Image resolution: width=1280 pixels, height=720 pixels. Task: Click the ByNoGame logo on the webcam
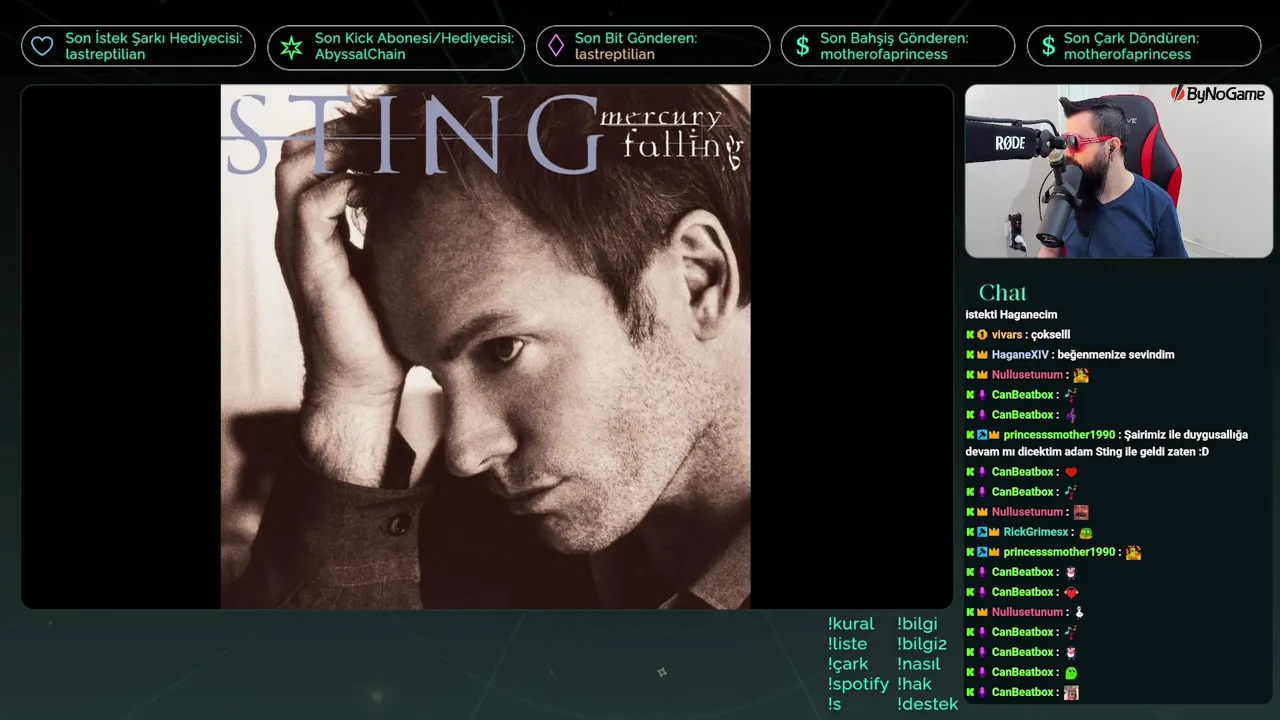pos(1217,94)
